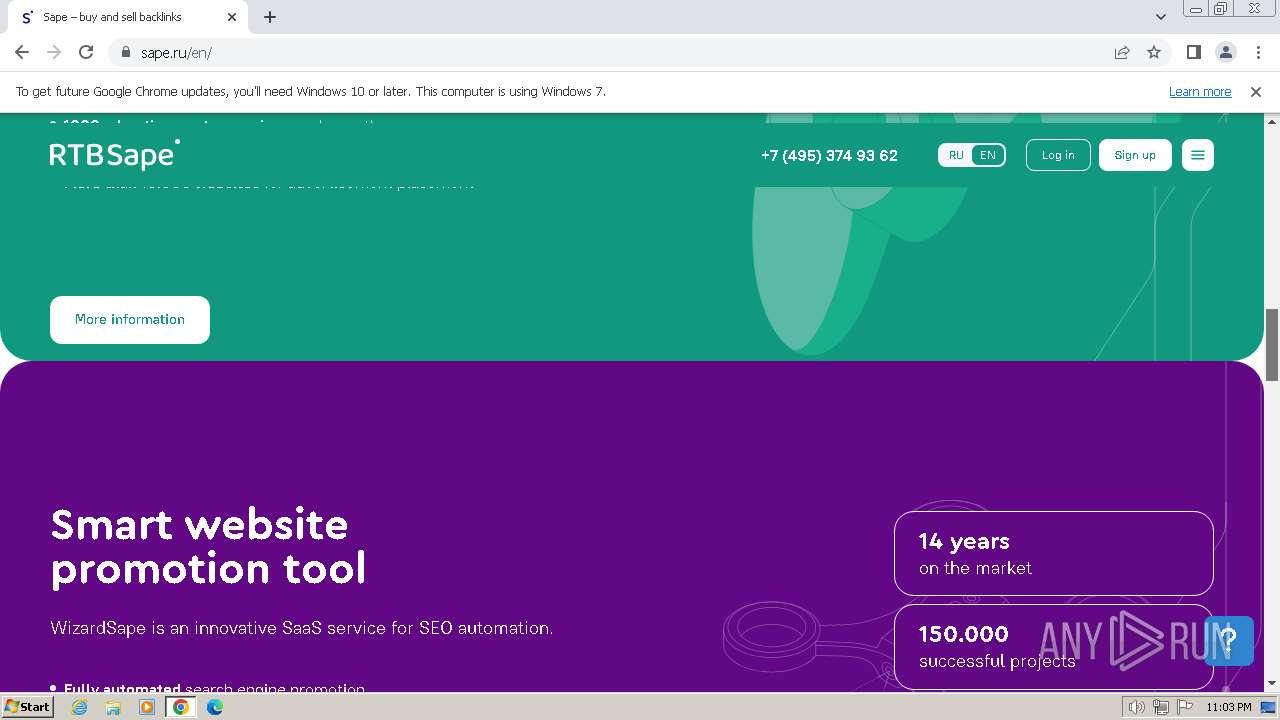Click the 14 years on the market card
1280x720 pixels.
(1054, 554)
